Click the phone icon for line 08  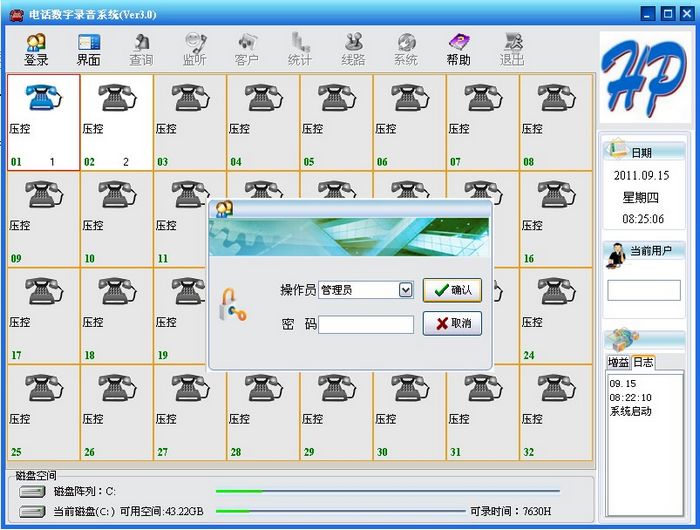(556, 98)
